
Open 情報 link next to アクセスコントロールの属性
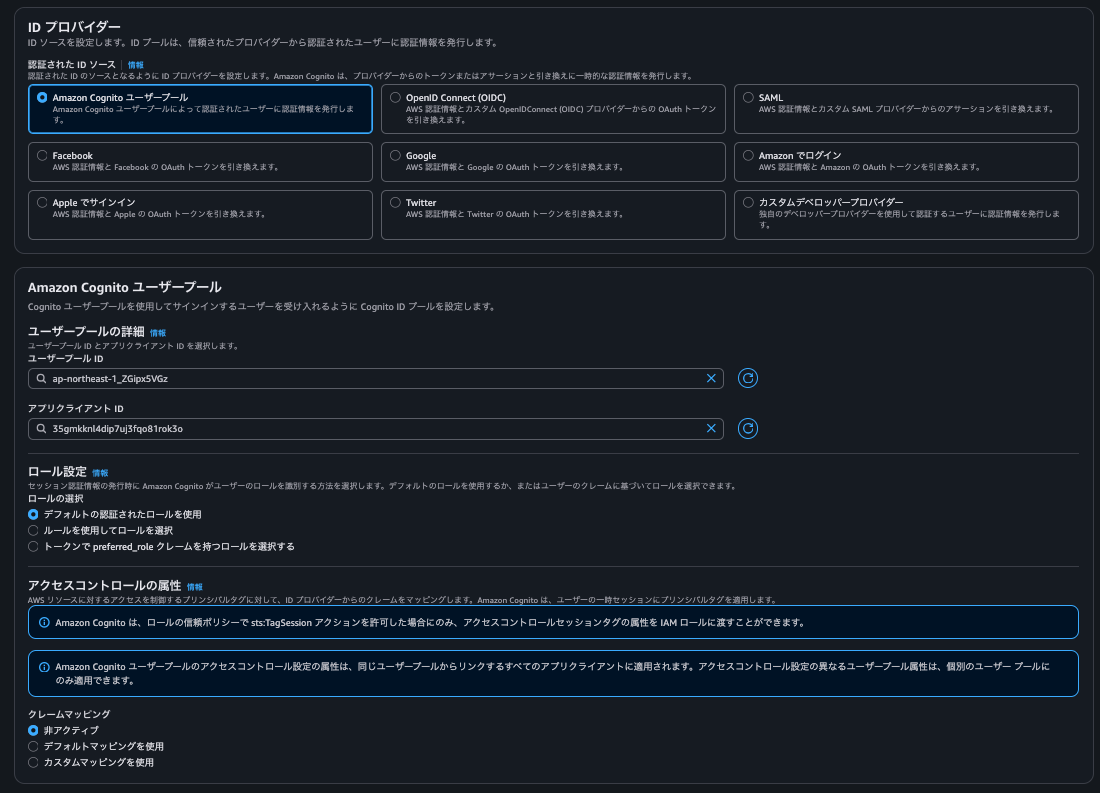click(x=194, y=587)
